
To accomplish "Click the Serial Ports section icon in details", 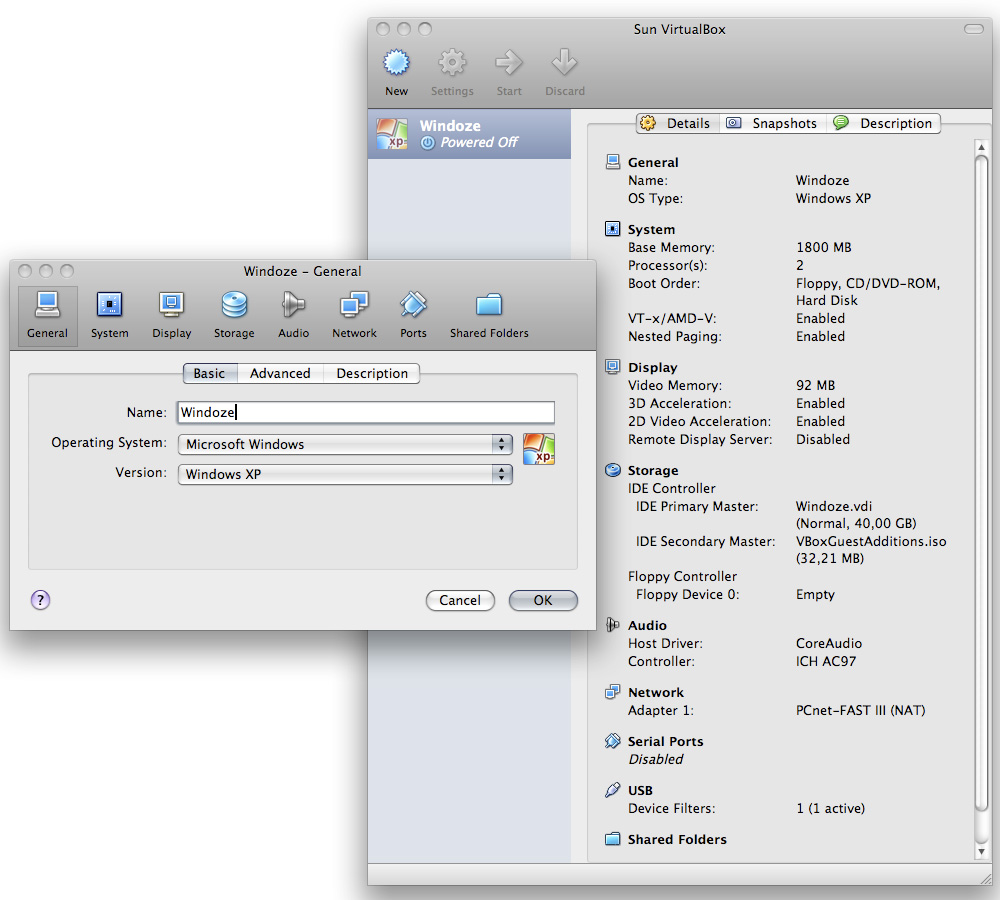I will [612, 741].
